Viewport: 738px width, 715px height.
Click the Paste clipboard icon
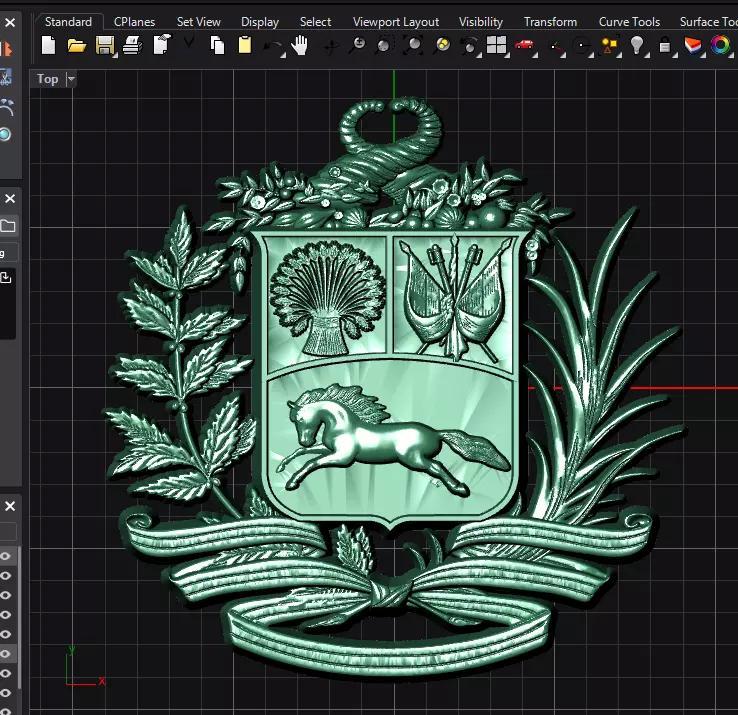(245, 45)
